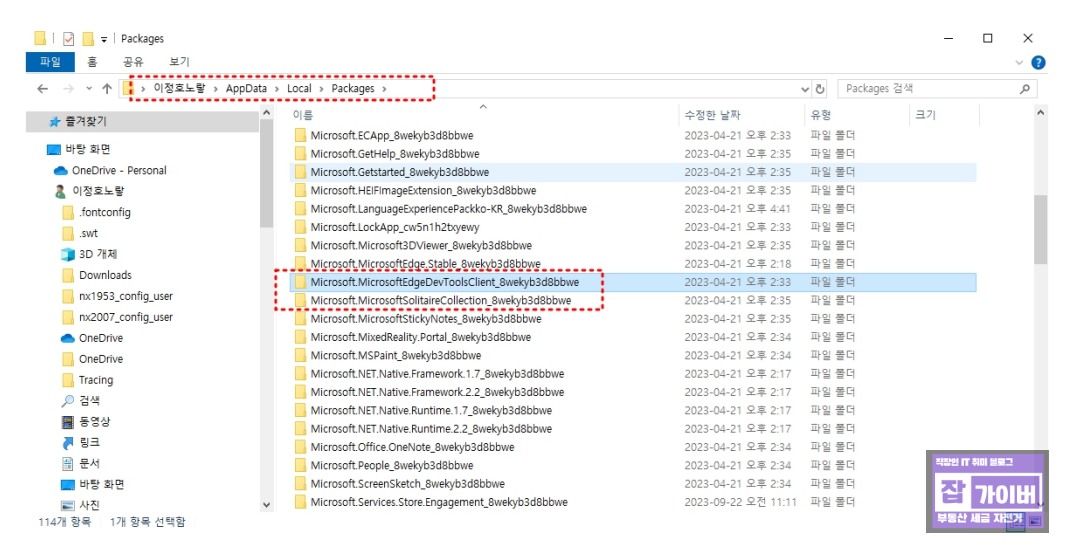Select Downloads in the navigation pane
This screenshot has height=558, width=1074.
click(105, 275)
